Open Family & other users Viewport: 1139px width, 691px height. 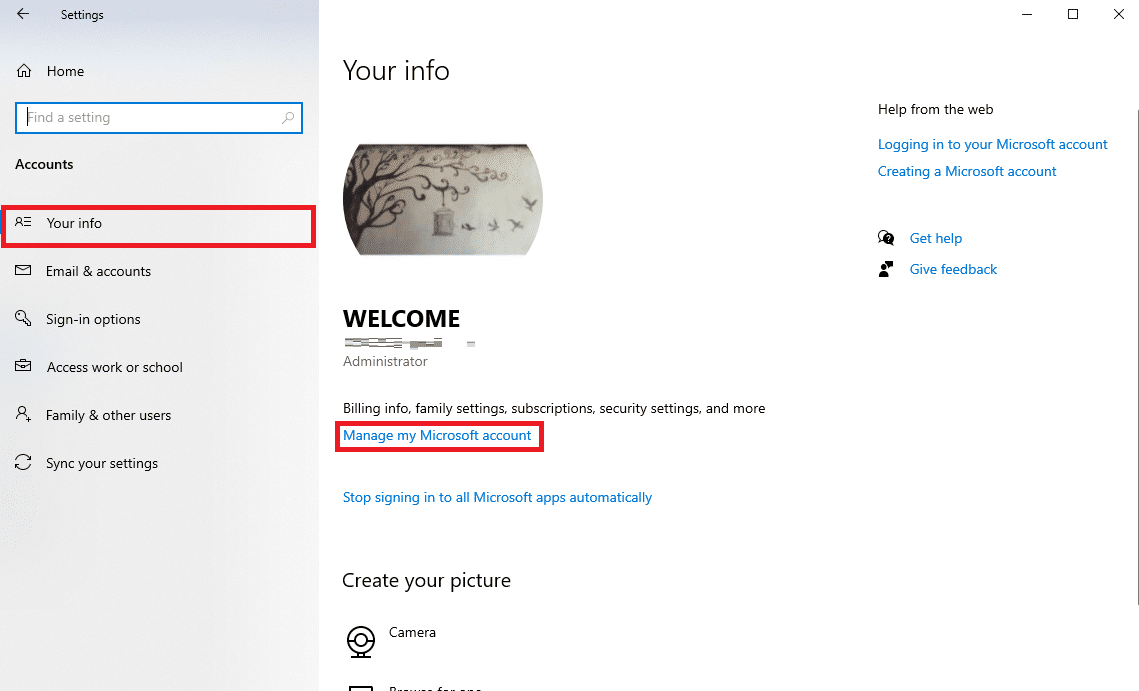coord(108,415)
